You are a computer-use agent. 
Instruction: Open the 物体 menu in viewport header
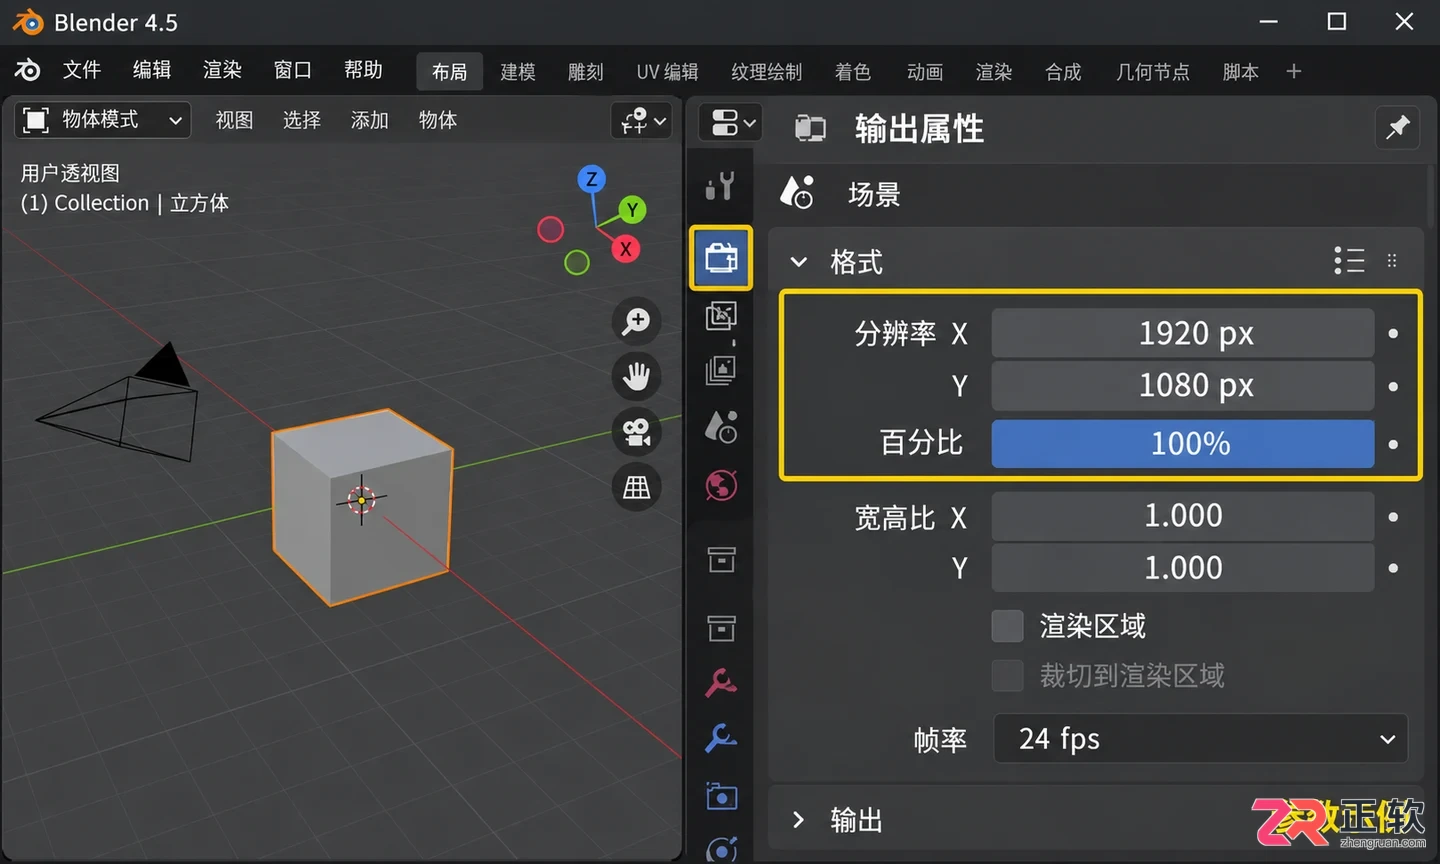(x=438, y=120)
